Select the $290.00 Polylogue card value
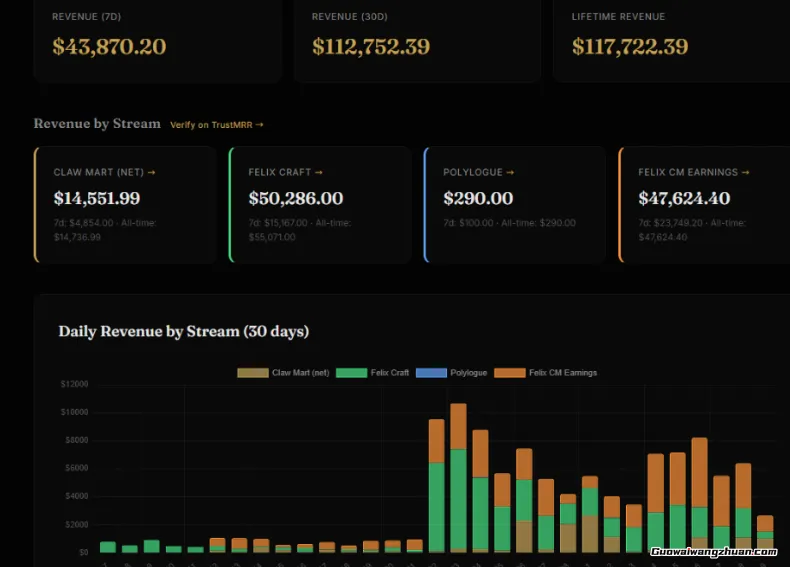Viewport: 790px width, 567px height. pyautogui.click(x=478, y=199)
